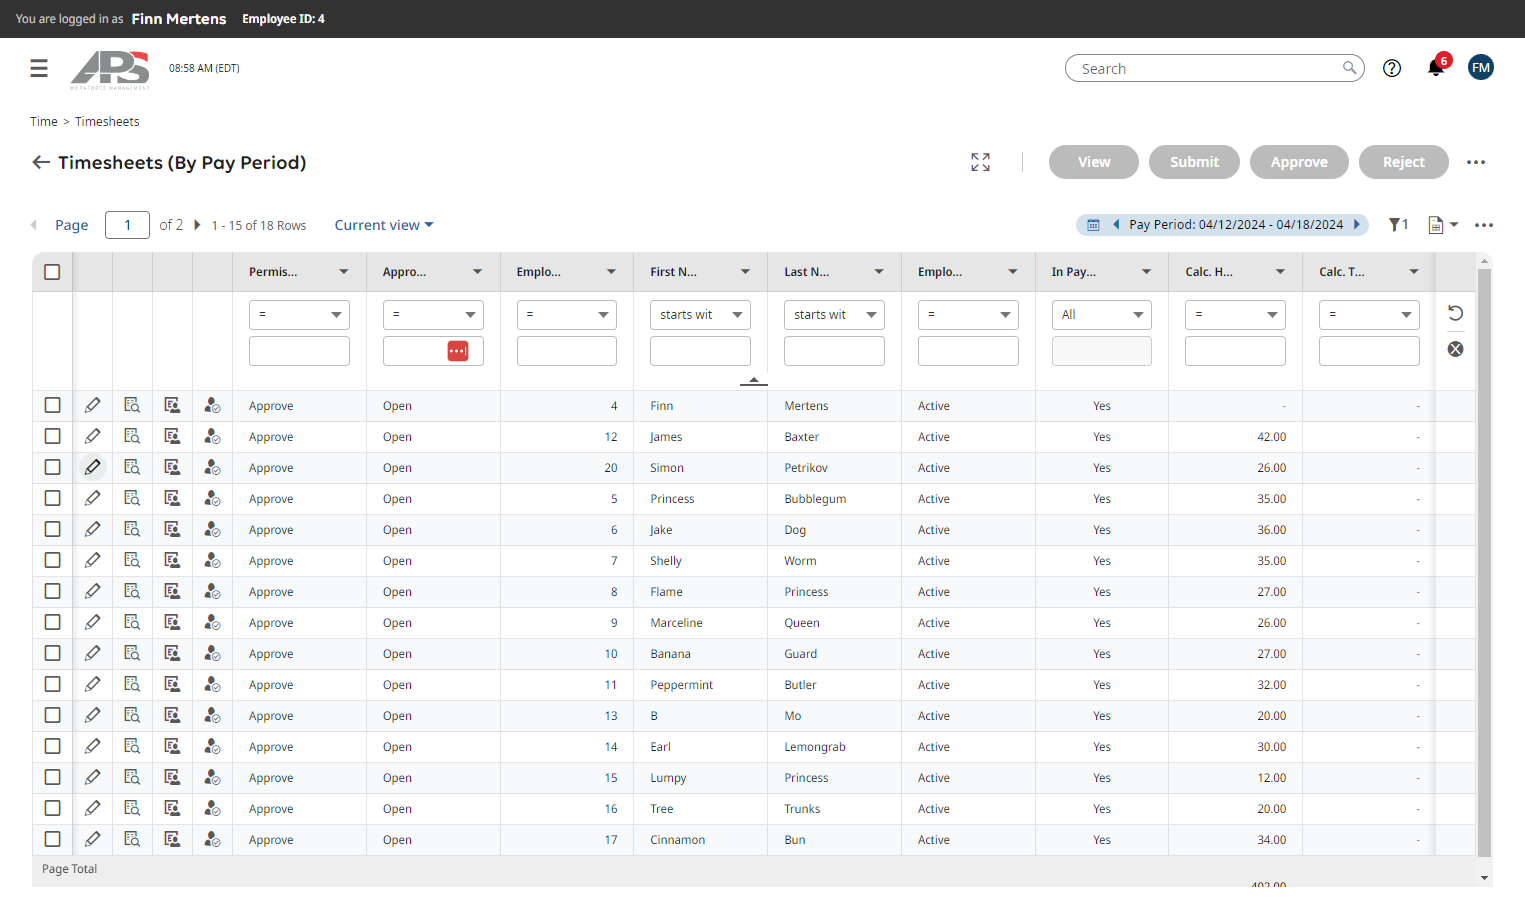This screenshot has height=919, width=1525.
Task: Click the Reject button
Action: coord(1403,162)
